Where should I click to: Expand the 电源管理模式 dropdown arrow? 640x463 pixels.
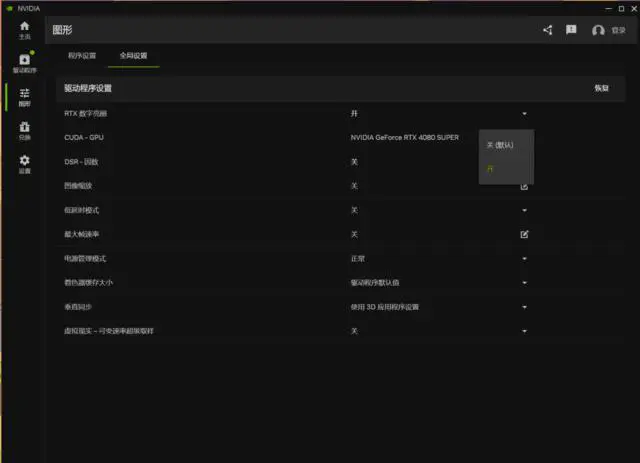pos(524,258)
